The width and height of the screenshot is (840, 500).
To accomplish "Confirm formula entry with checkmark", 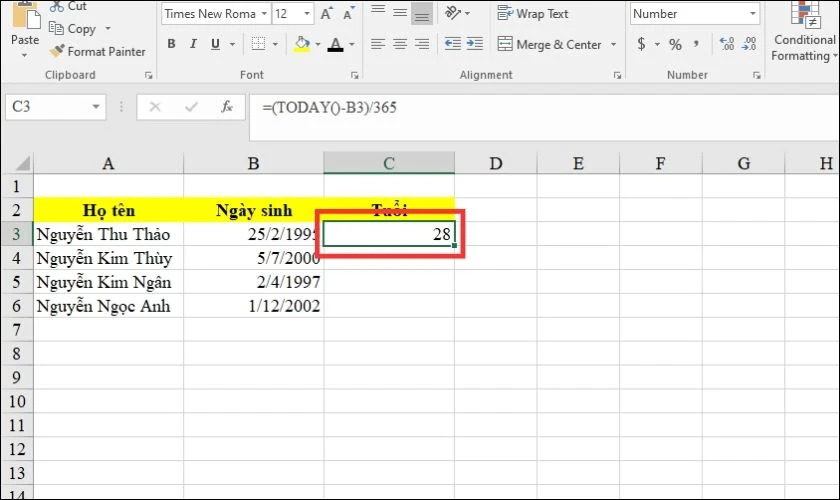I will point(191,107).
